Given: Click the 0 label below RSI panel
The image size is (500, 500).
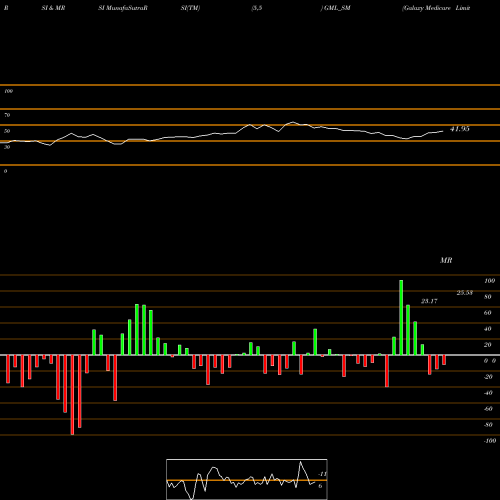Looking at the screenshot, I should [5, 171].
